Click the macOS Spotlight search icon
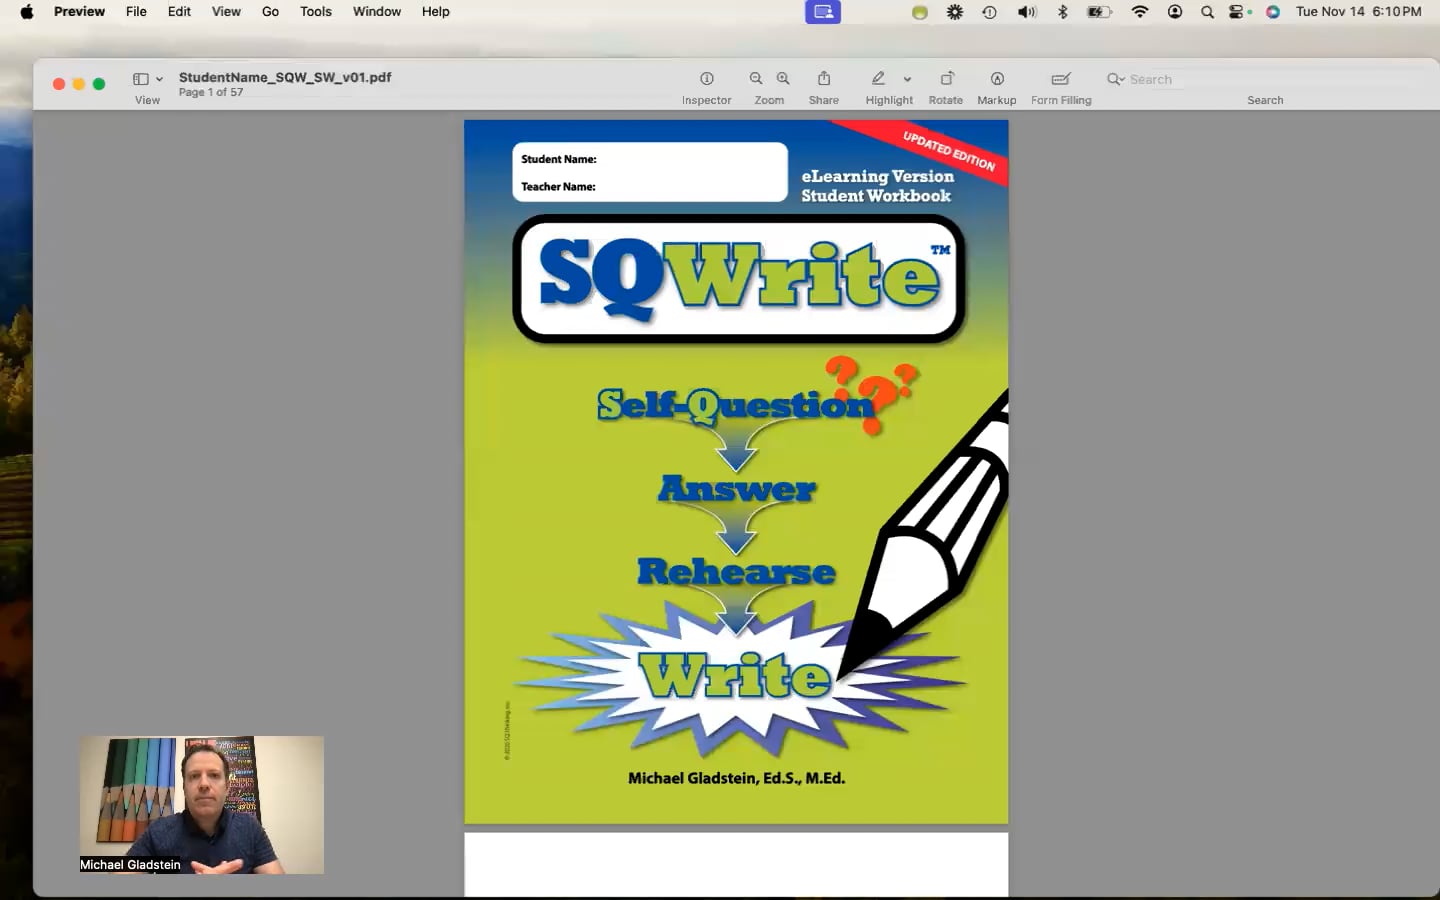This screenshot has height=900, width=1440. click(1206, 12)
